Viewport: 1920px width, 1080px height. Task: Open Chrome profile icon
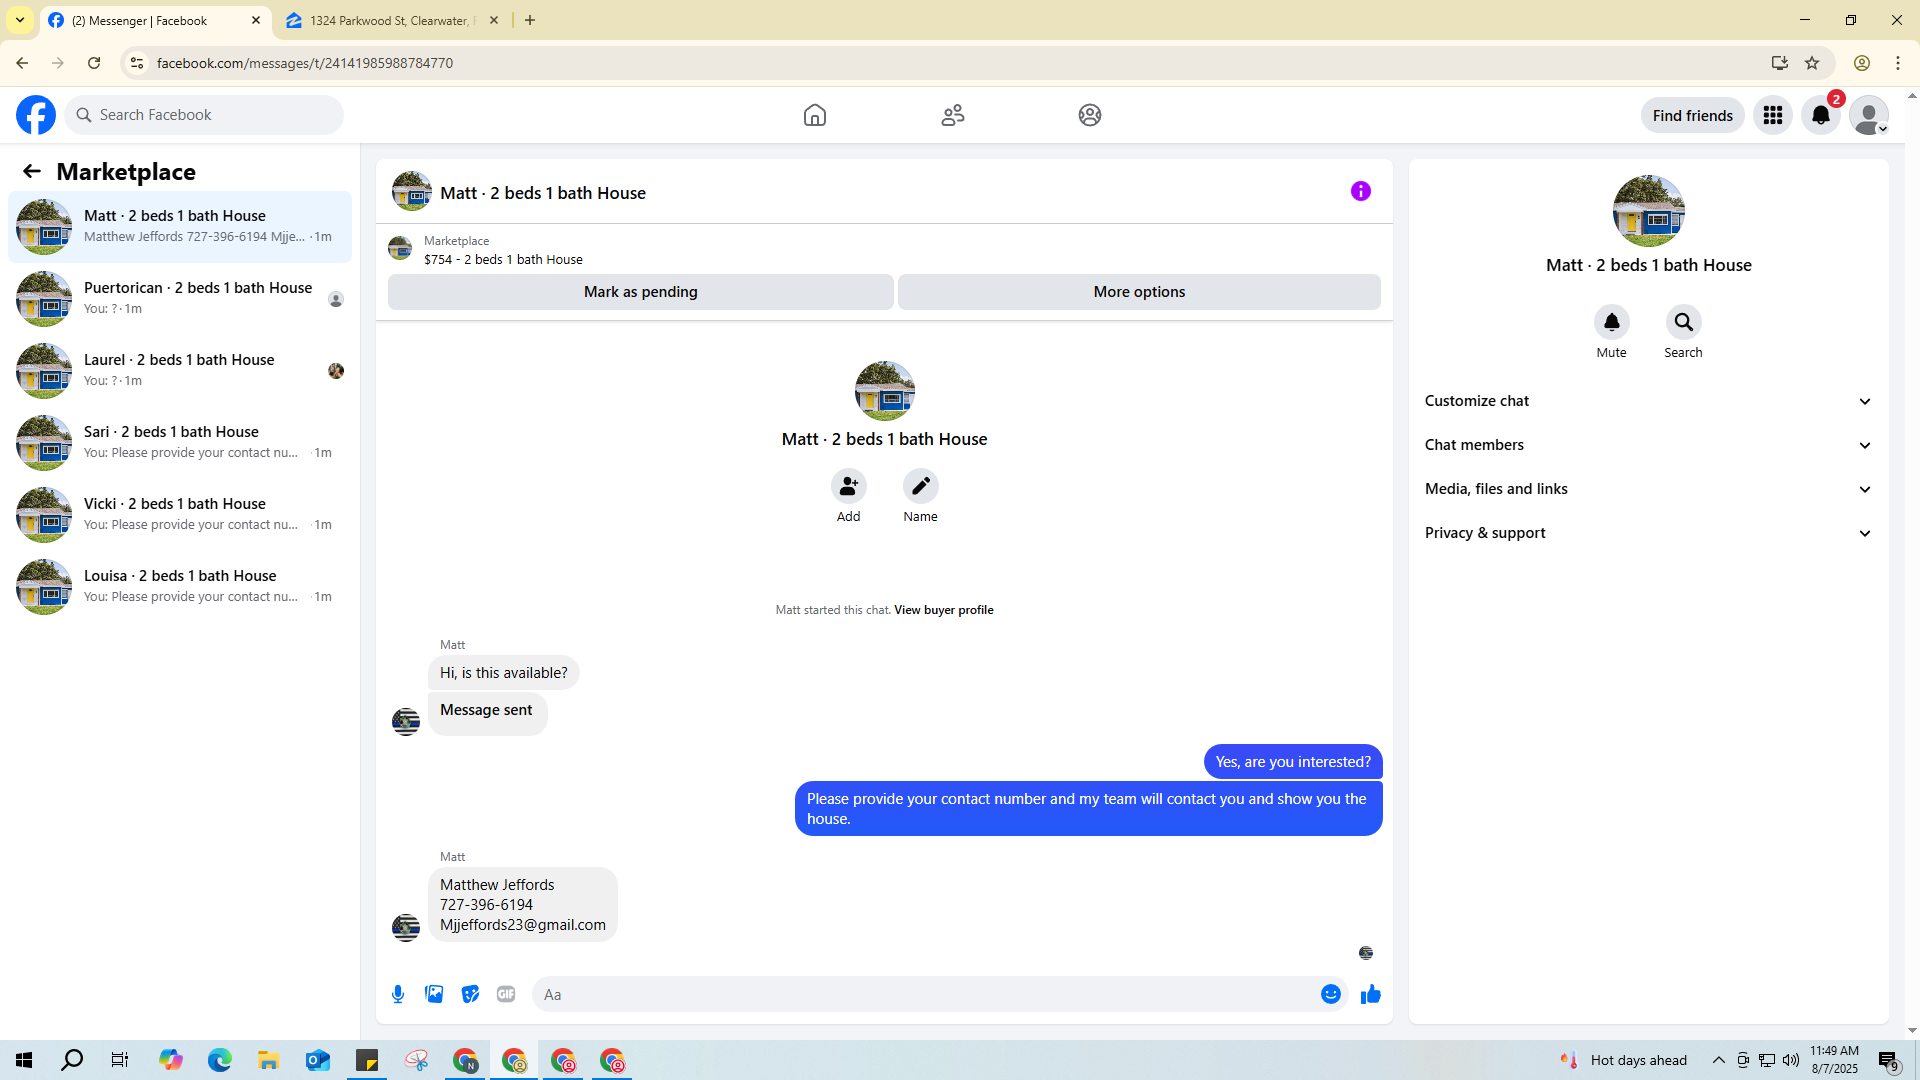(x=1862, y=63)
